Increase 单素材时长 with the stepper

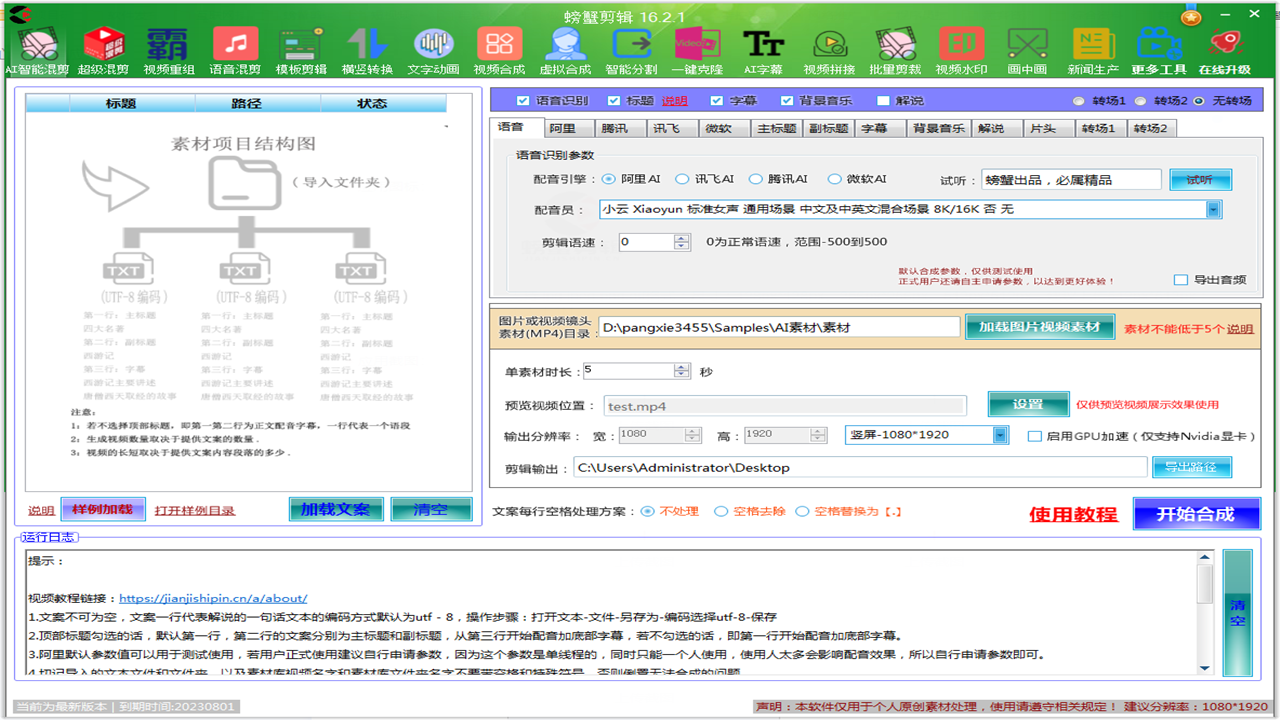click(679, 365)
